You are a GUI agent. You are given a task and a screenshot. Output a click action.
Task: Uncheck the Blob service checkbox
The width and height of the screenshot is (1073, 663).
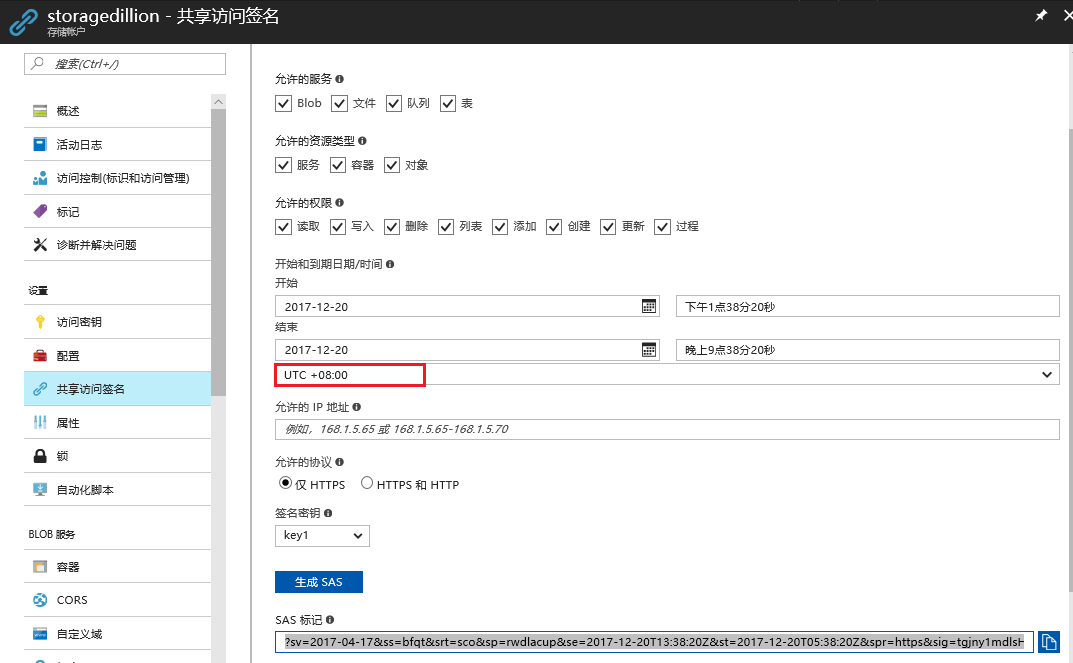(x=283, y=103)
